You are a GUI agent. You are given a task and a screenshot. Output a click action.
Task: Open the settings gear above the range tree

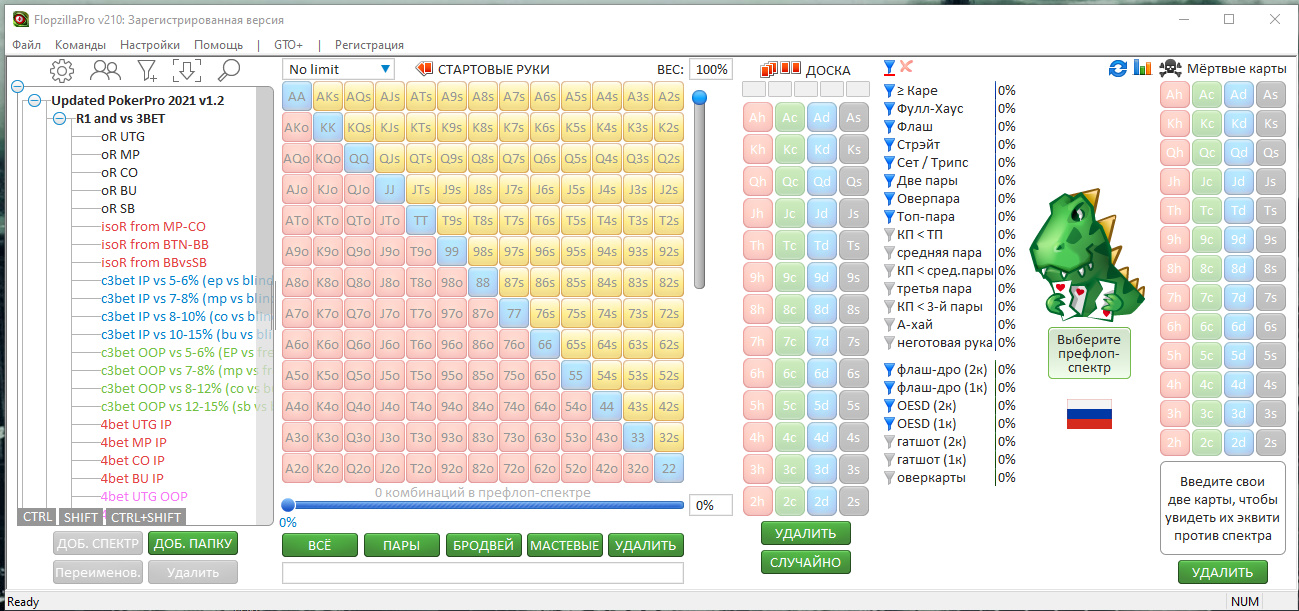(62, 70)
